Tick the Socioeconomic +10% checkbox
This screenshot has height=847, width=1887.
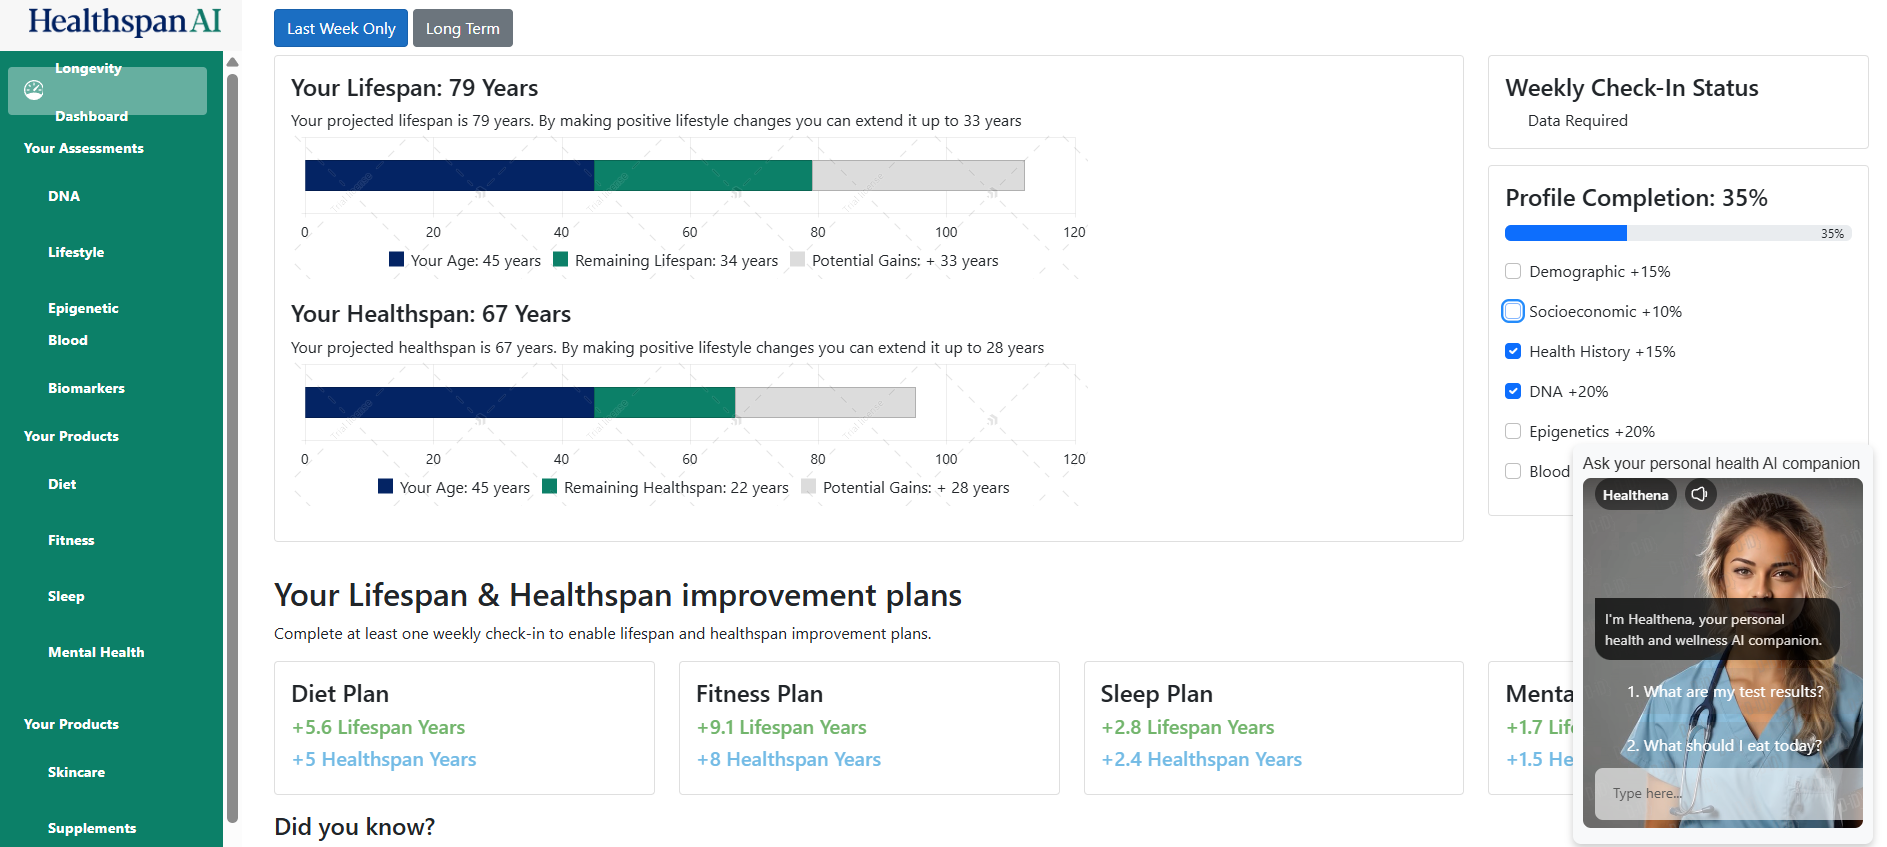(x=1513, y=311)
